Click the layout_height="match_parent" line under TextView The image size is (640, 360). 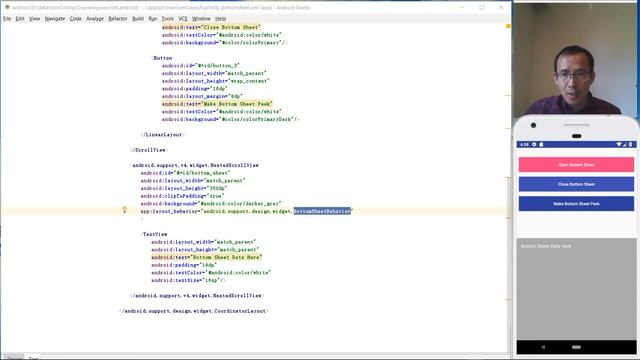(205, 249)
